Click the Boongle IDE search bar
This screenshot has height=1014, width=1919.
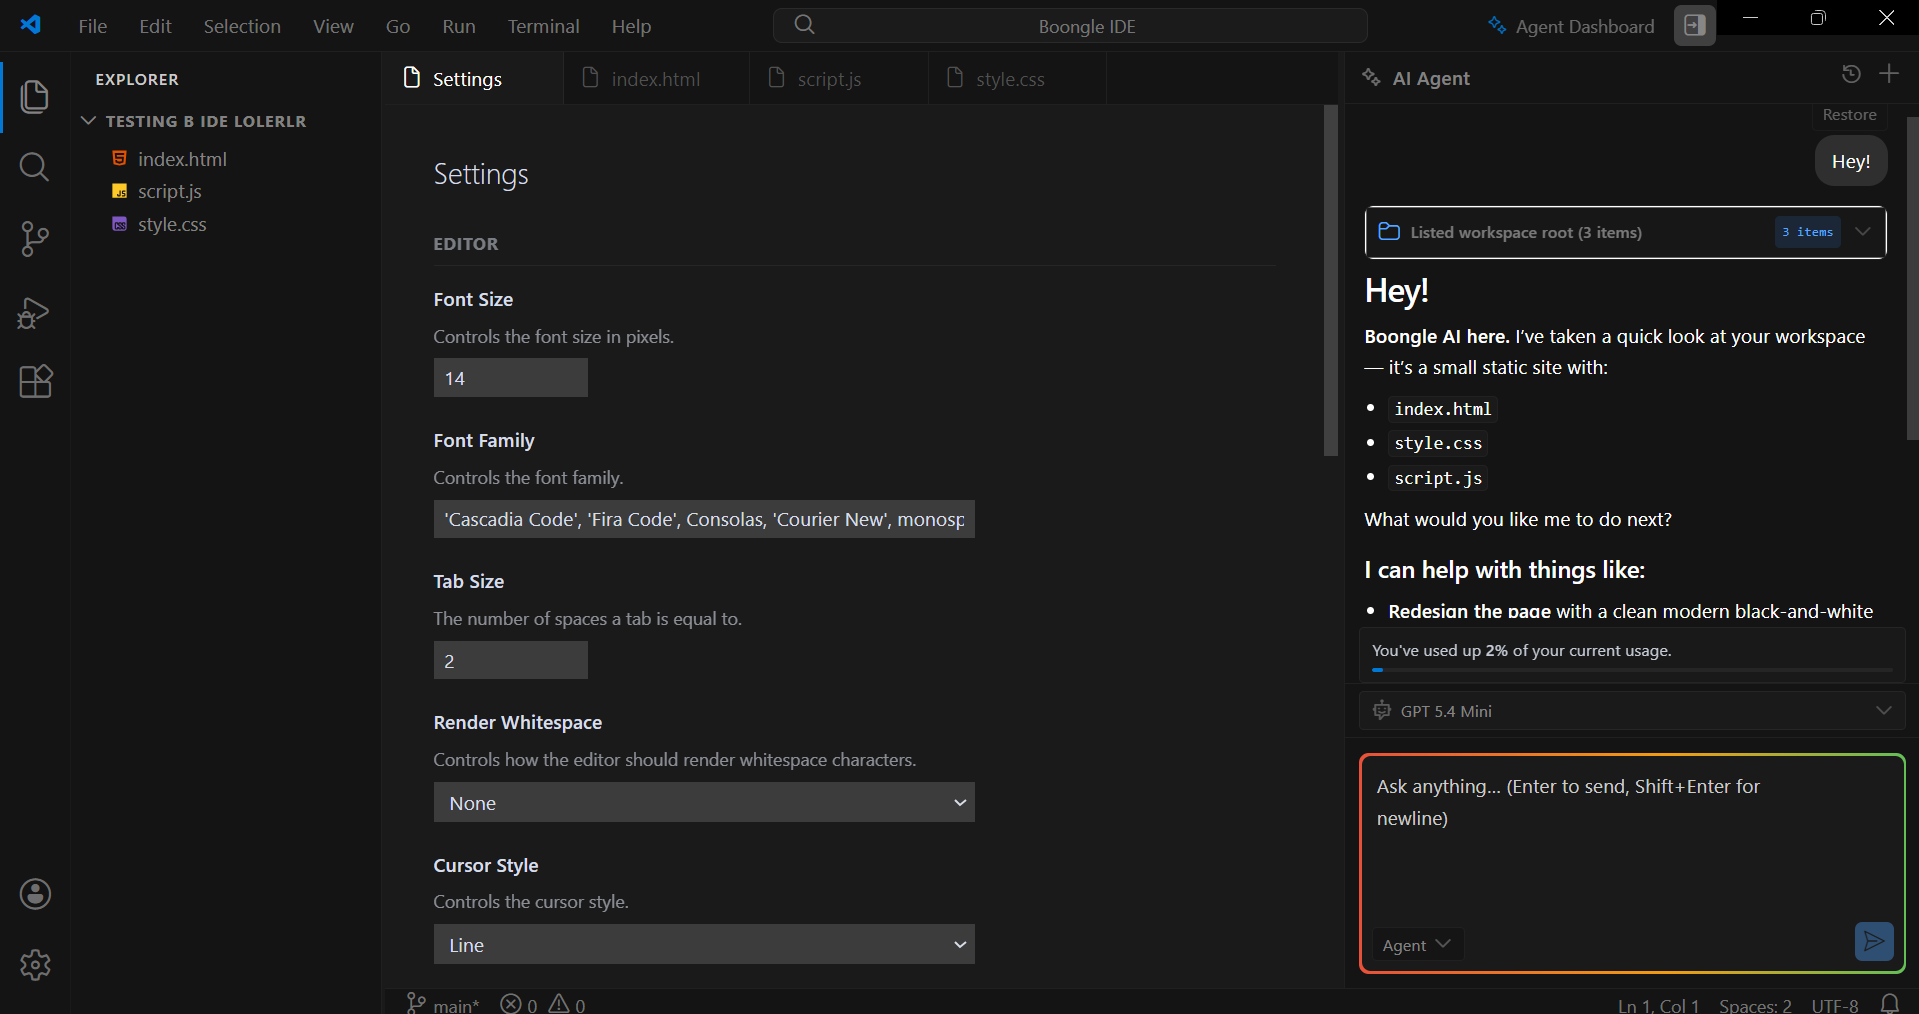pyautogui.click(x=1070, y=26)
